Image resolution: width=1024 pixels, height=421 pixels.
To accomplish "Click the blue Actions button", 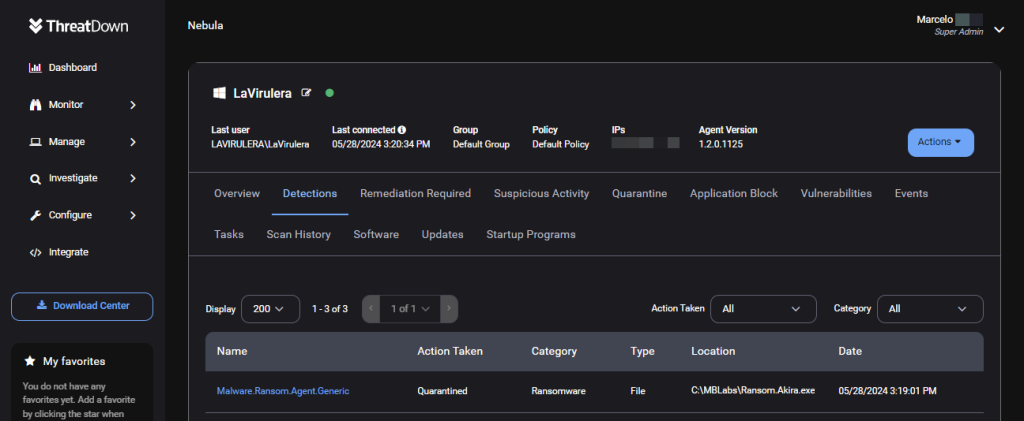I will tap(940, 142).
